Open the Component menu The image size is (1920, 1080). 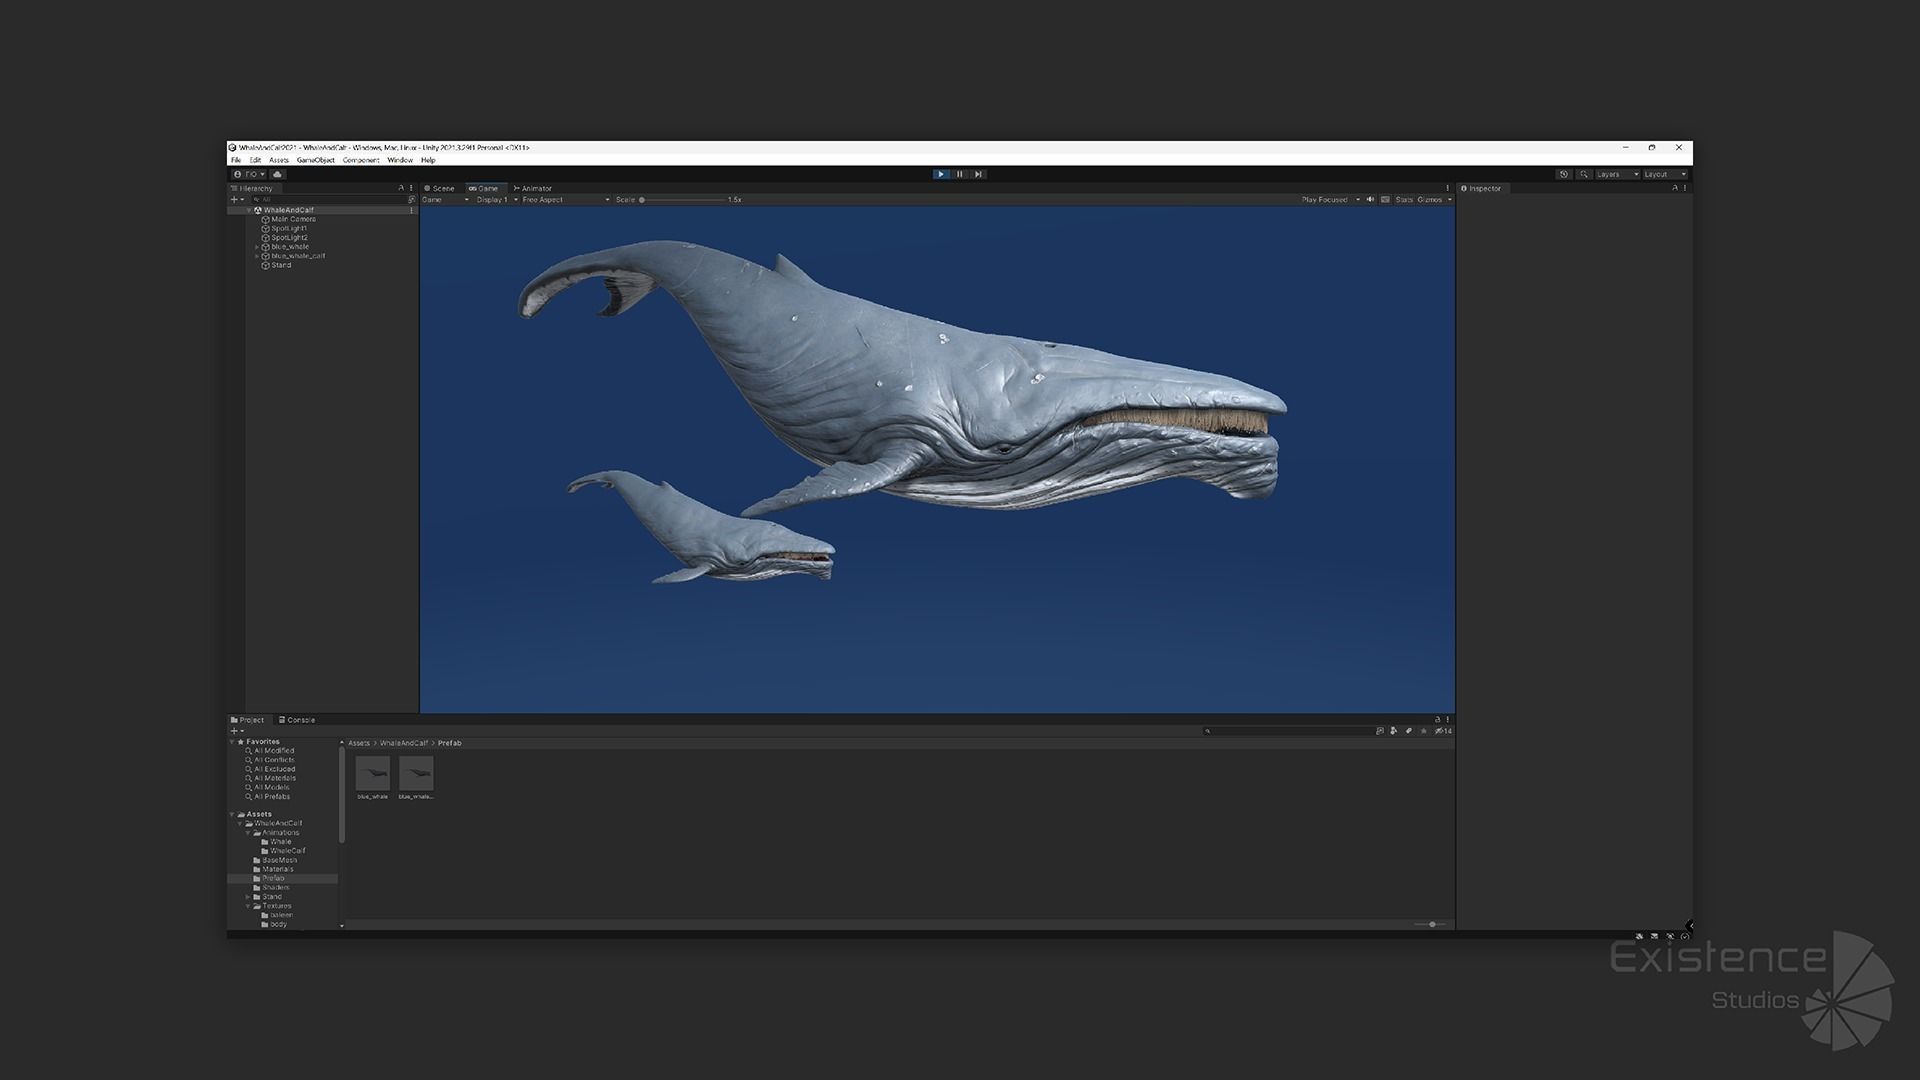click(361, 160)
